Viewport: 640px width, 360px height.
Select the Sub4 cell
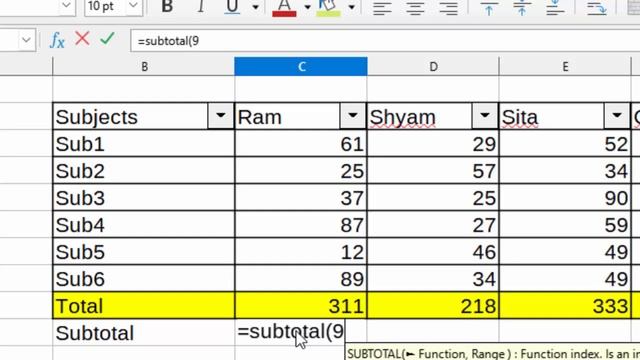point(144,224)
